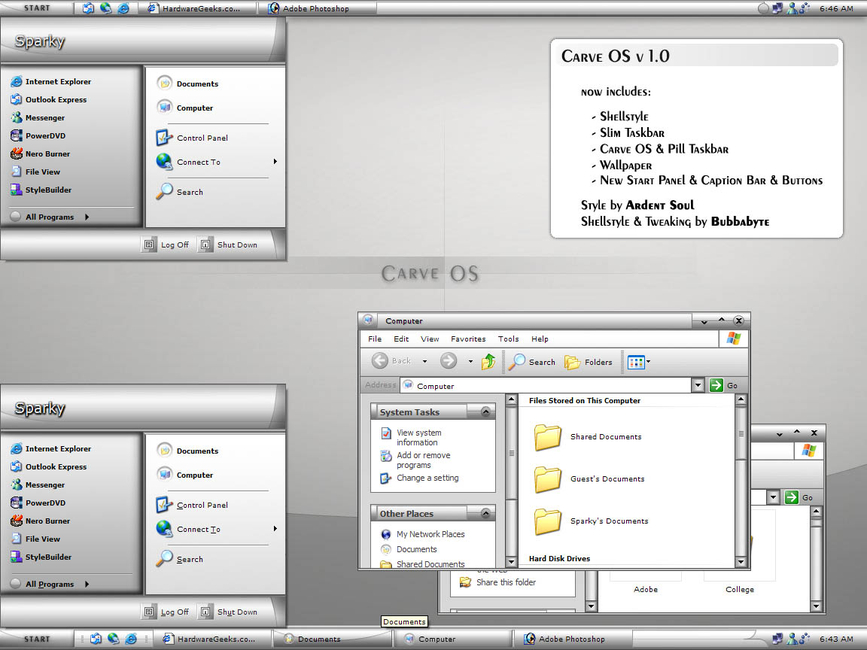
Task: Open the View menu
Action: [430, 339]
